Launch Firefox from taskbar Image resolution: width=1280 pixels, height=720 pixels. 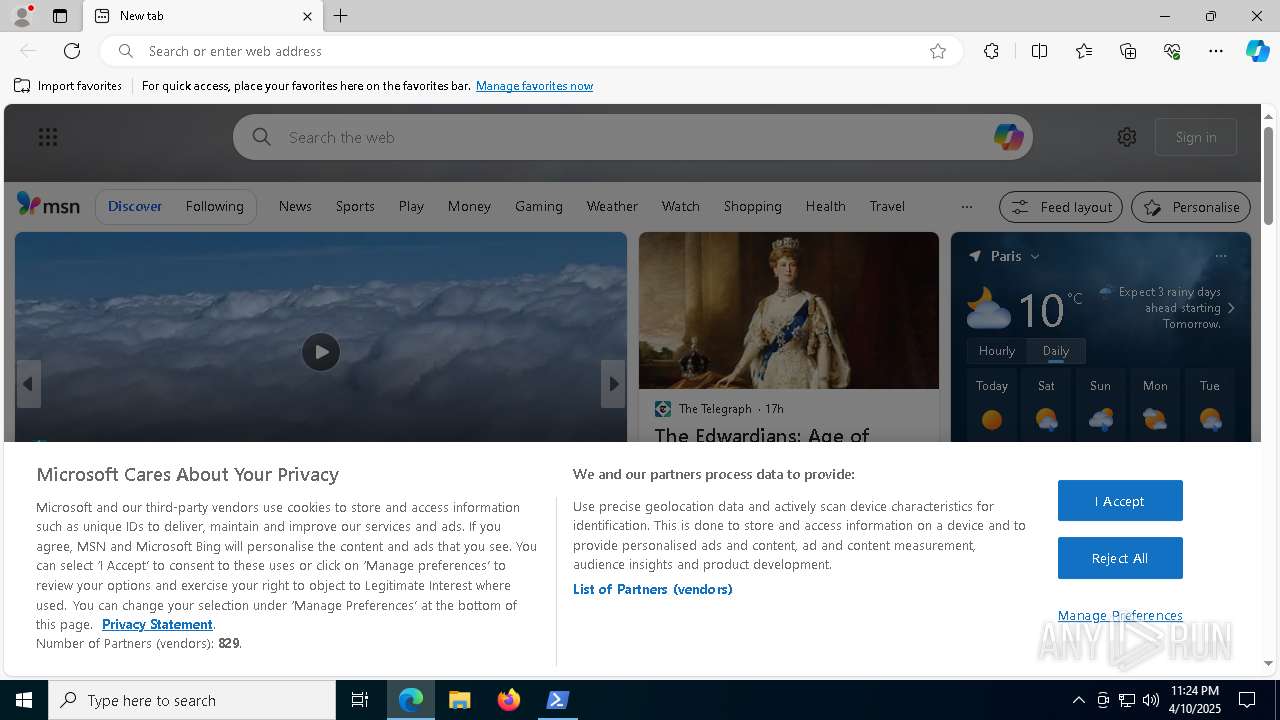pos(509,700)
